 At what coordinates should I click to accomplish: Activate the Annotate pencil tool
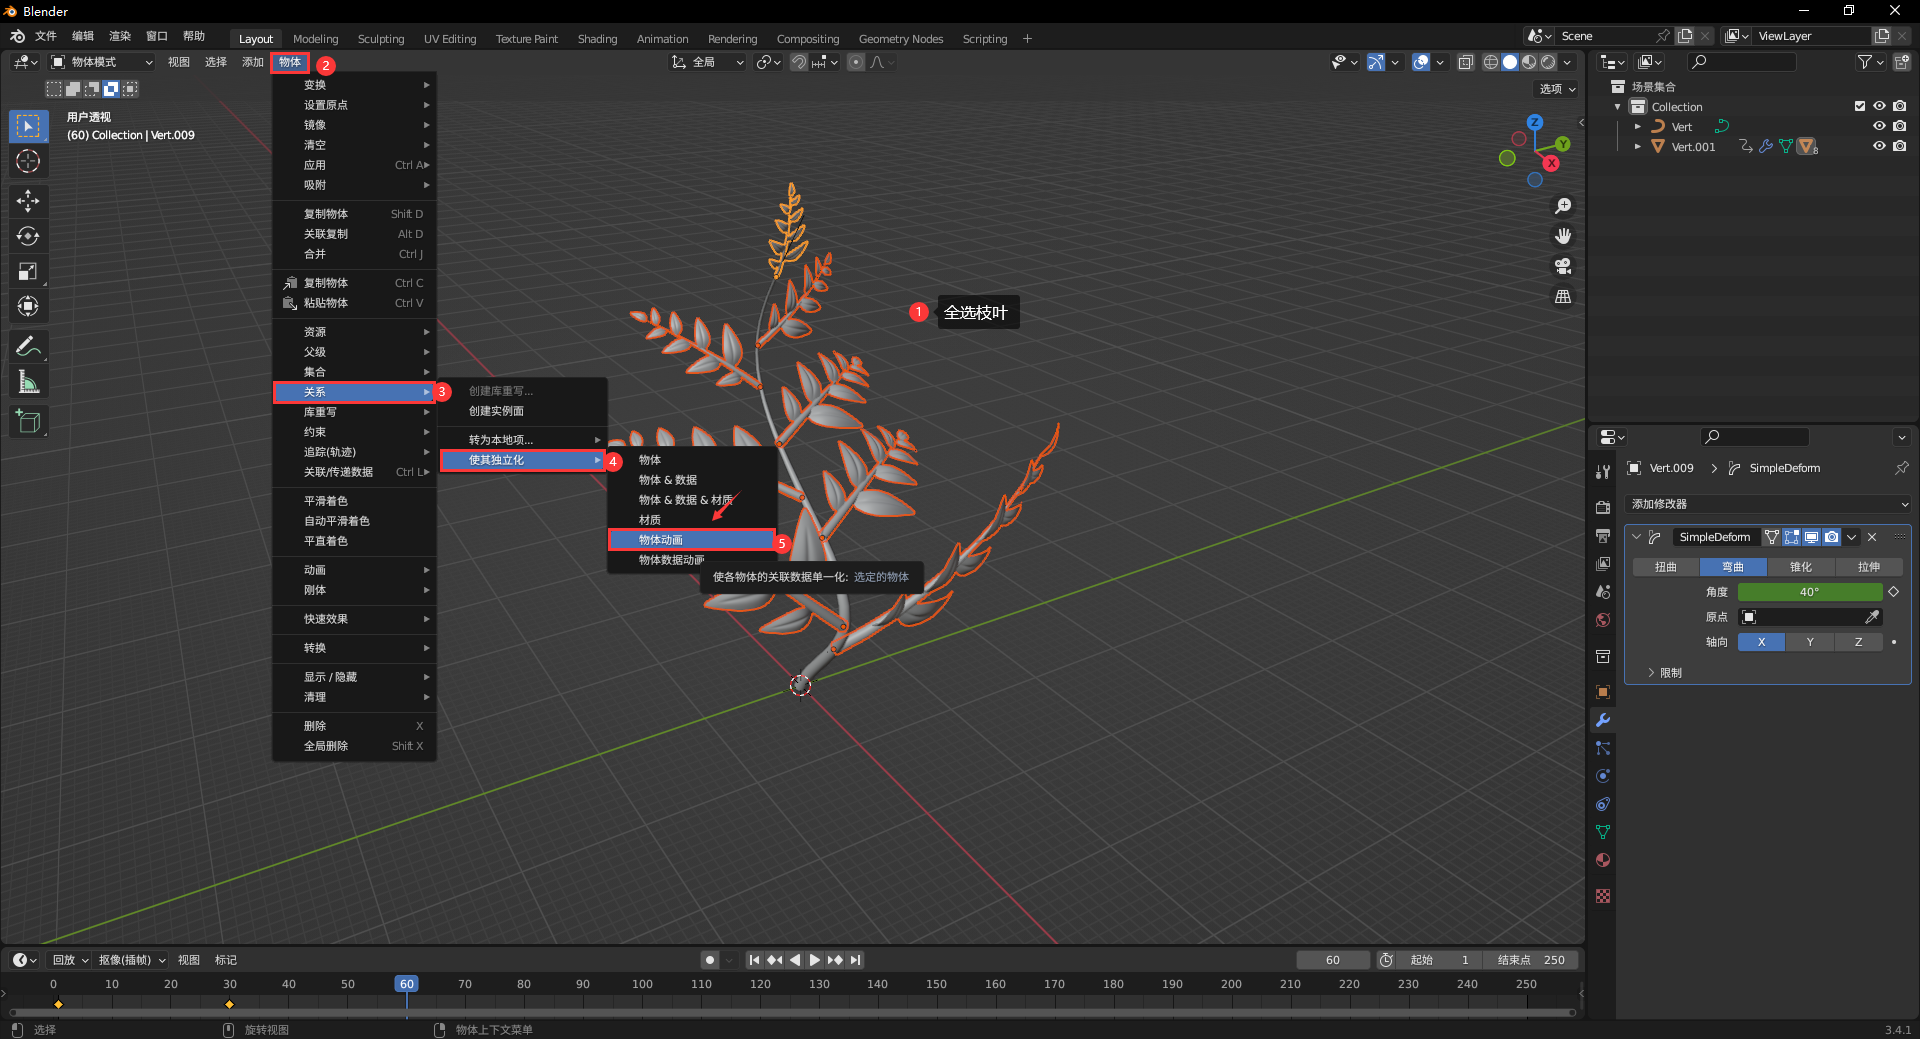(x=28, y=347)
